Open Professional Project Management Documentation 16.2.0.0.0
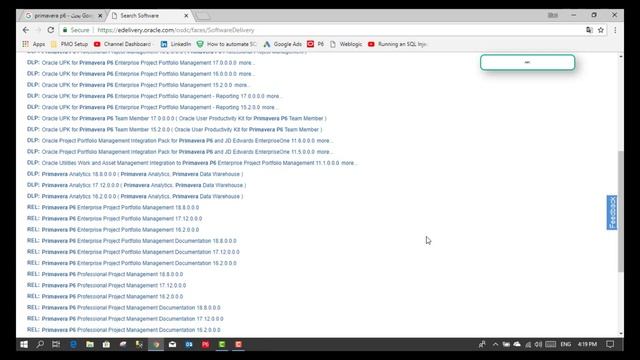The height and width of the screenshot is (360, 640). point(124,330)
